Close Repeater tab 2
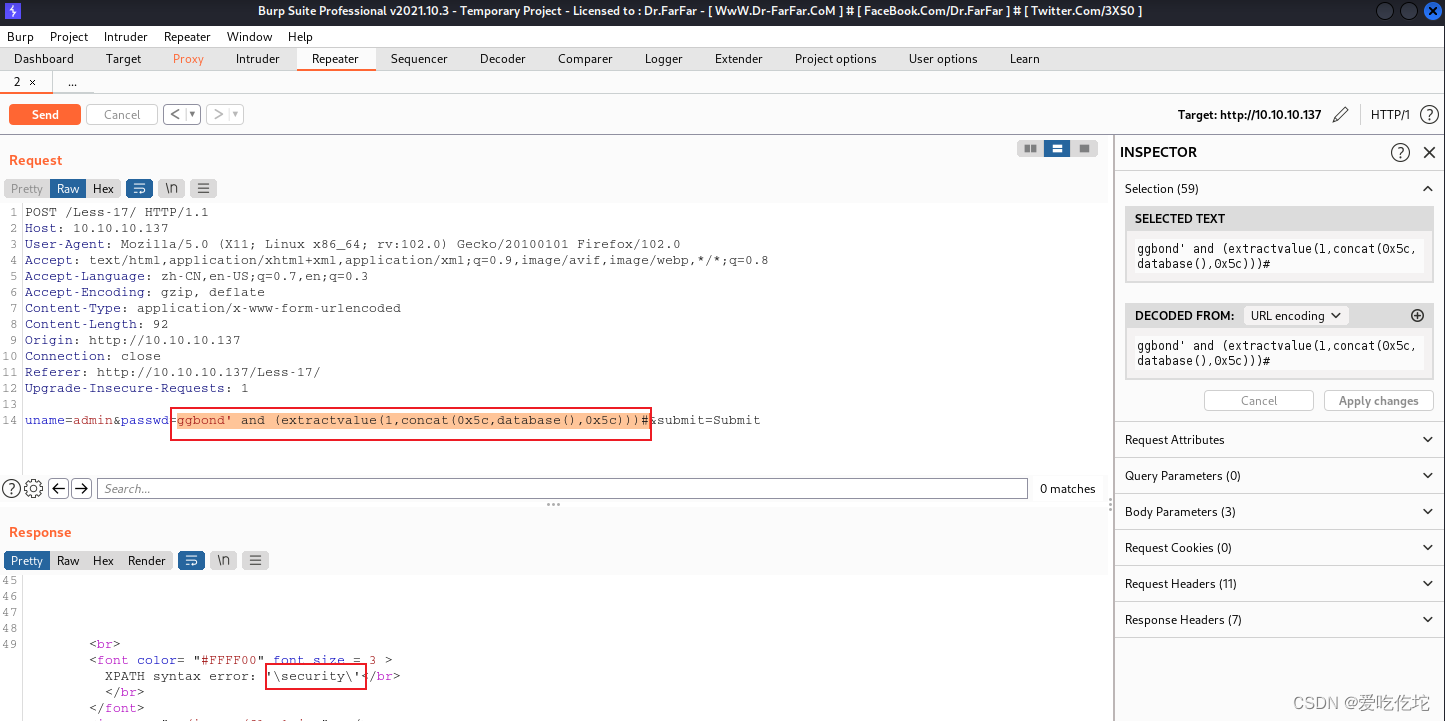 32,83
